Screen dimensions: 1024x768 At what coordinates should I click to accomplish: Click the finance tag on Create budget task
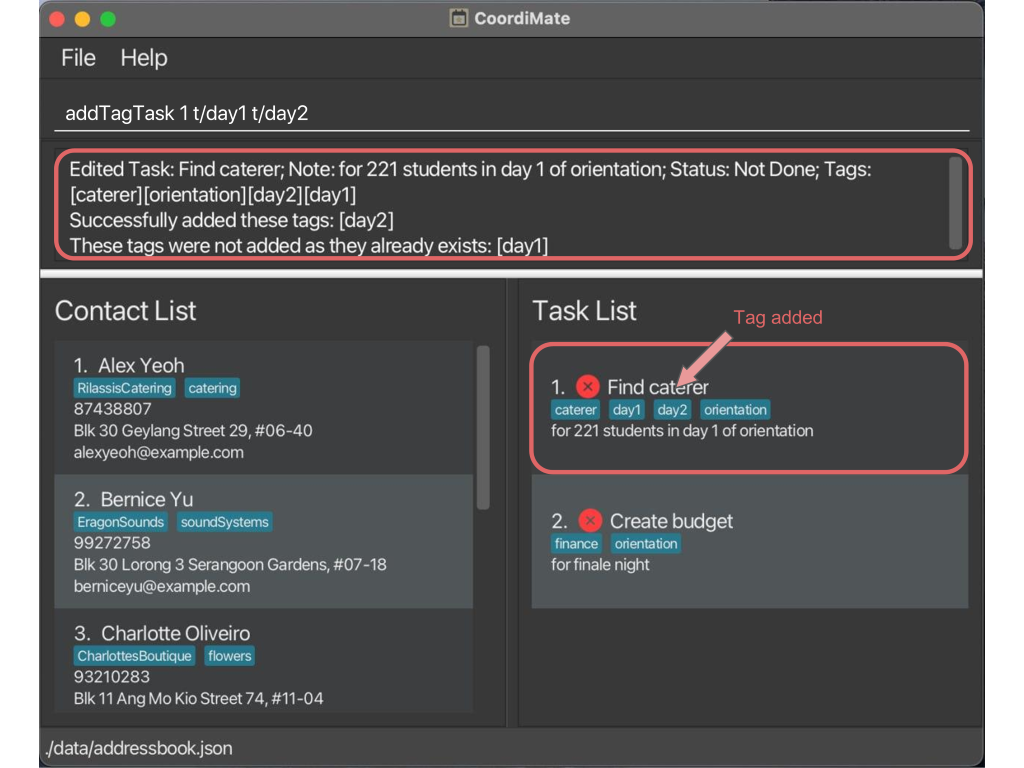pos(576,544)
